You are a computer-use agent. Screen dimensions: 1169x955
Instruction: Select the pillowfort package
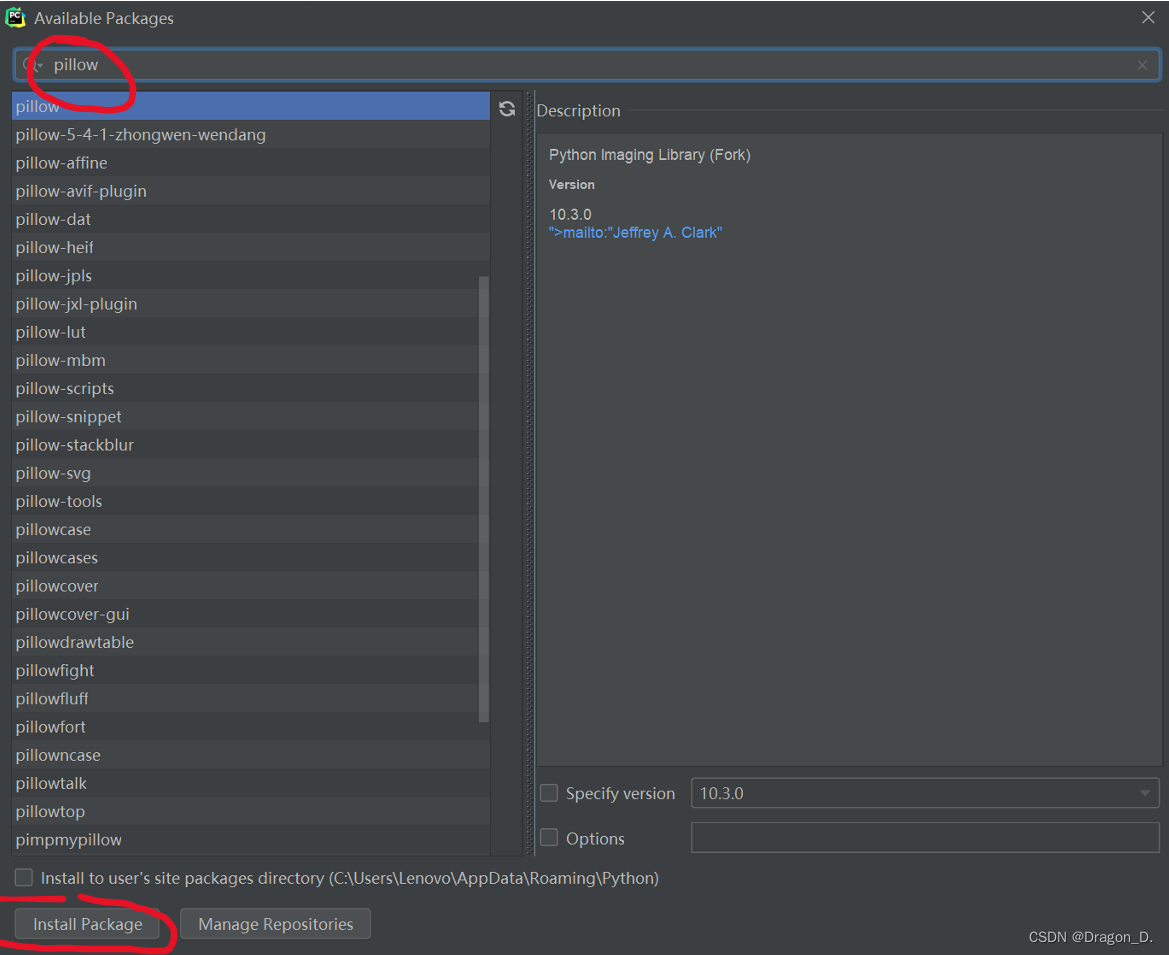(251, 727)
